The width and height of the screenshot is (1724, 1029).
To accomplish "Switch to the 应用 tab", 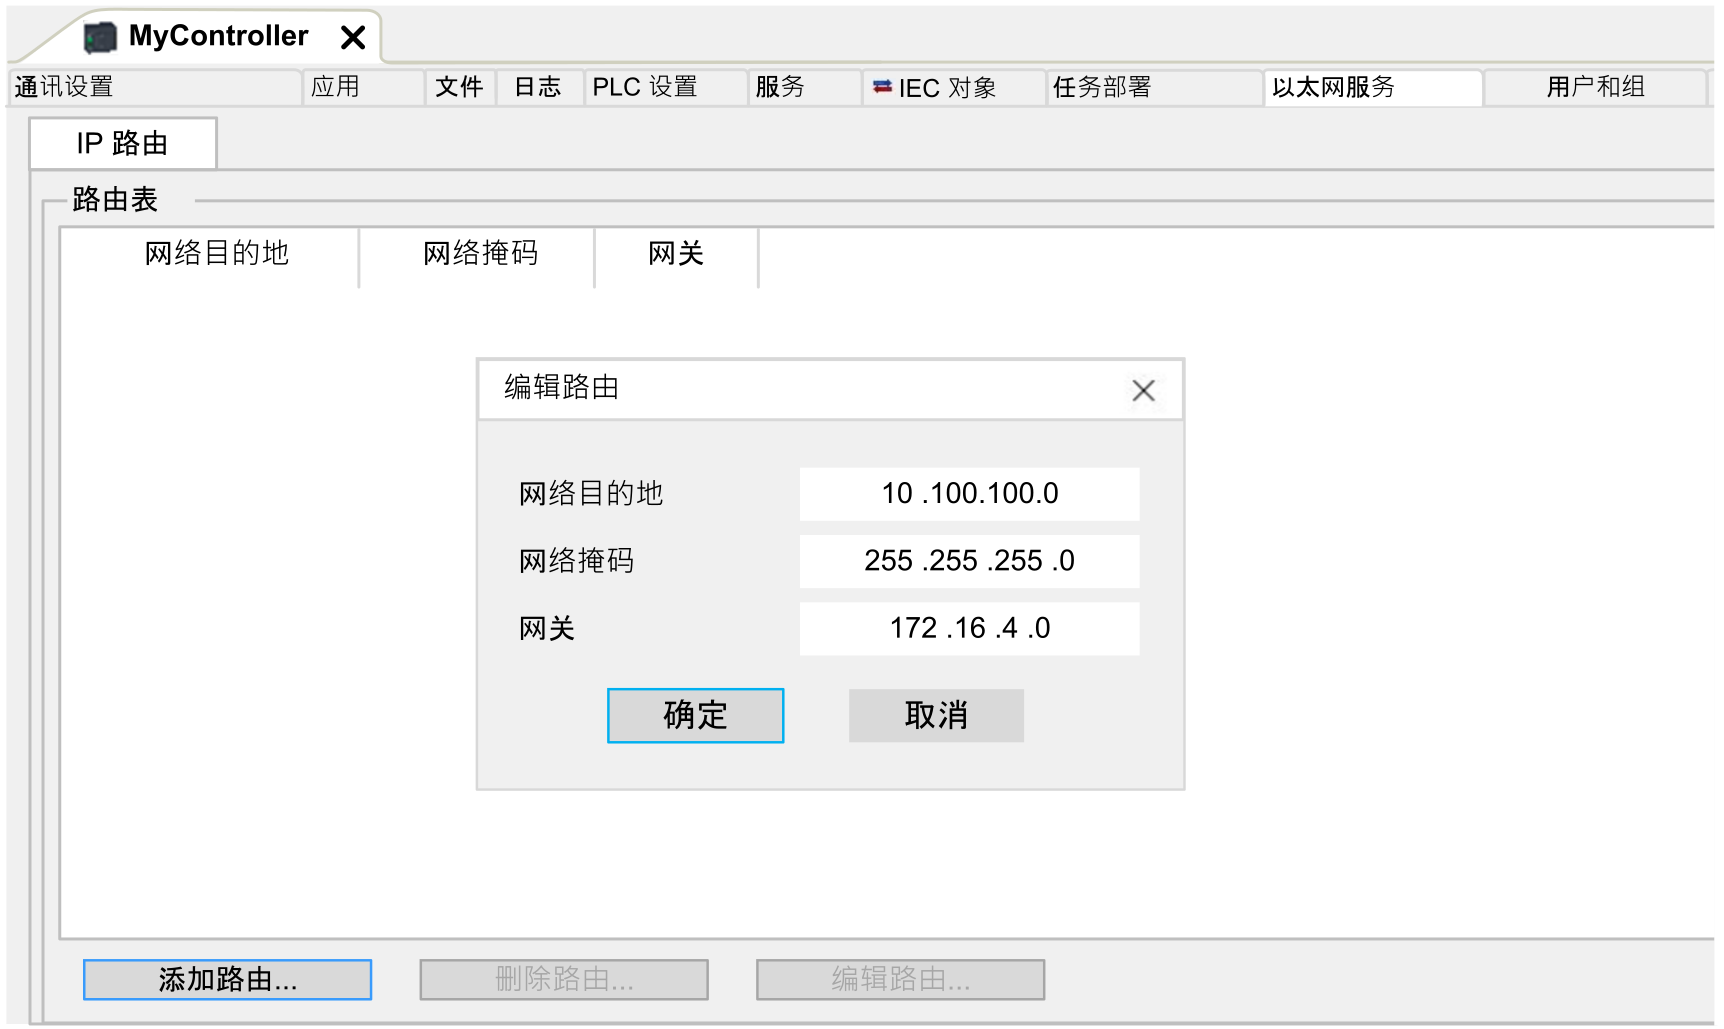I will coord(336,87).
